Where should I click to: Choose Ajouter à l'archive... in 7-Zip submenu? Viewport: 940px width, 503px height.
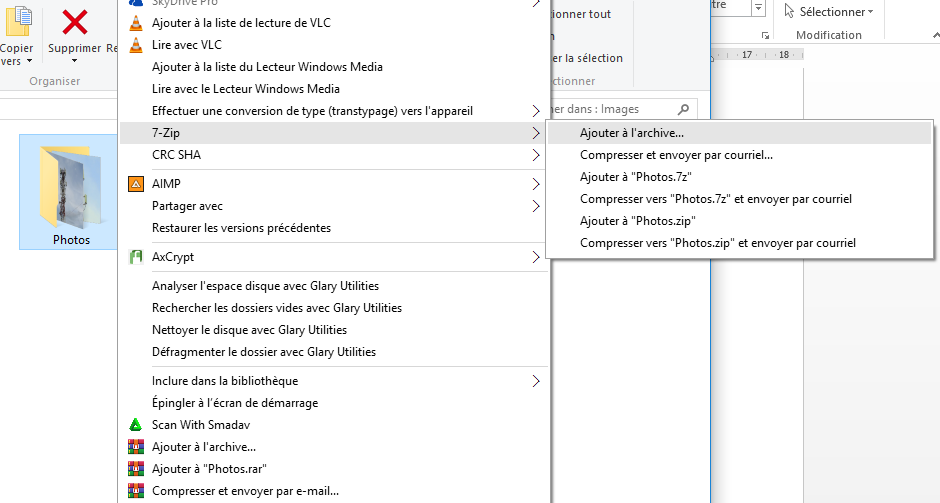coord(740,133)
